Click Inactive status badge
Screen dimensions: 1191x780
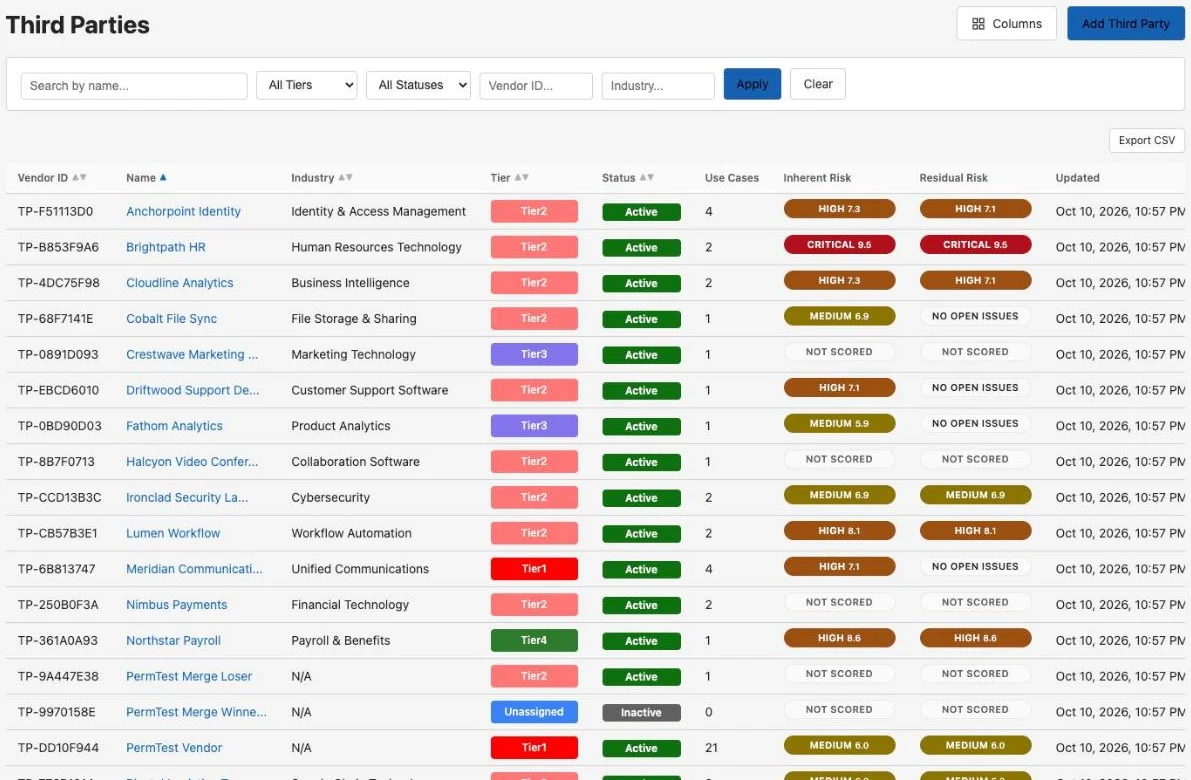click(x=641, y=712)
